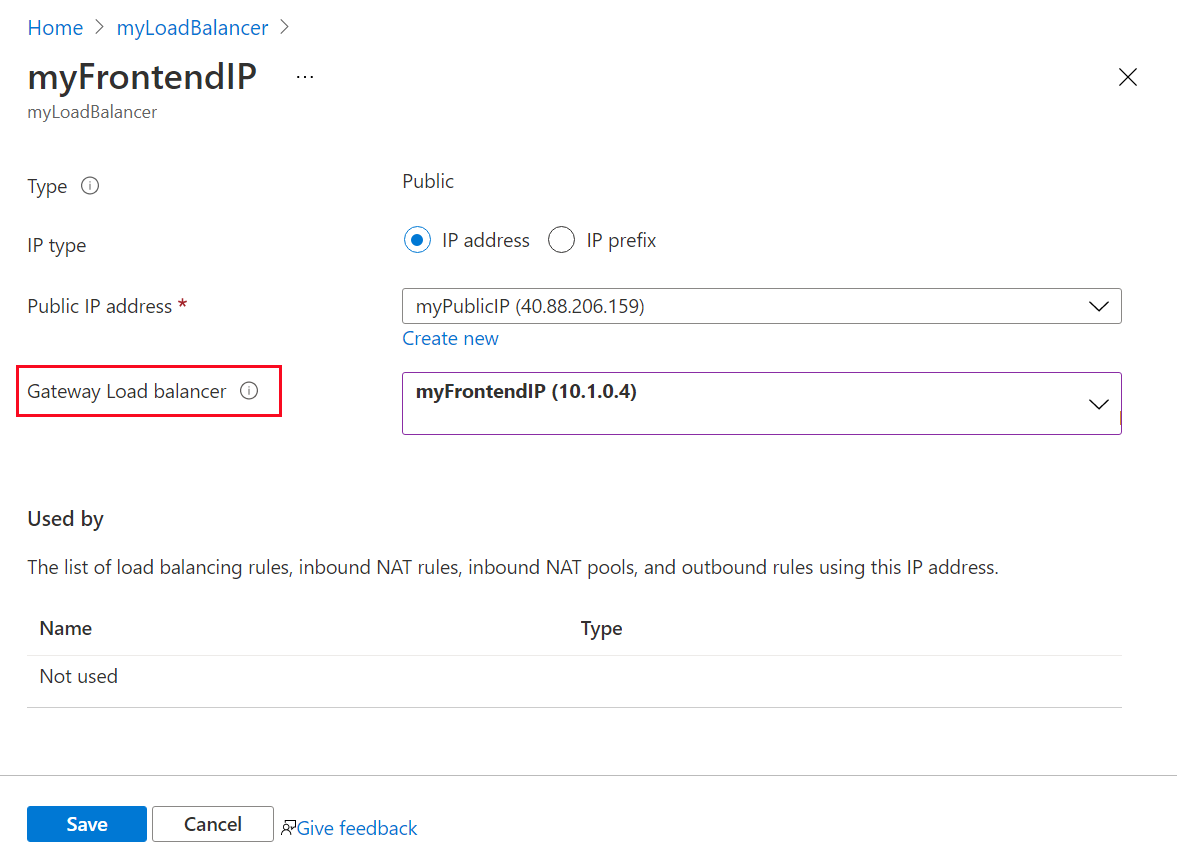Go to Home breadcrumb

pos(55,28)
